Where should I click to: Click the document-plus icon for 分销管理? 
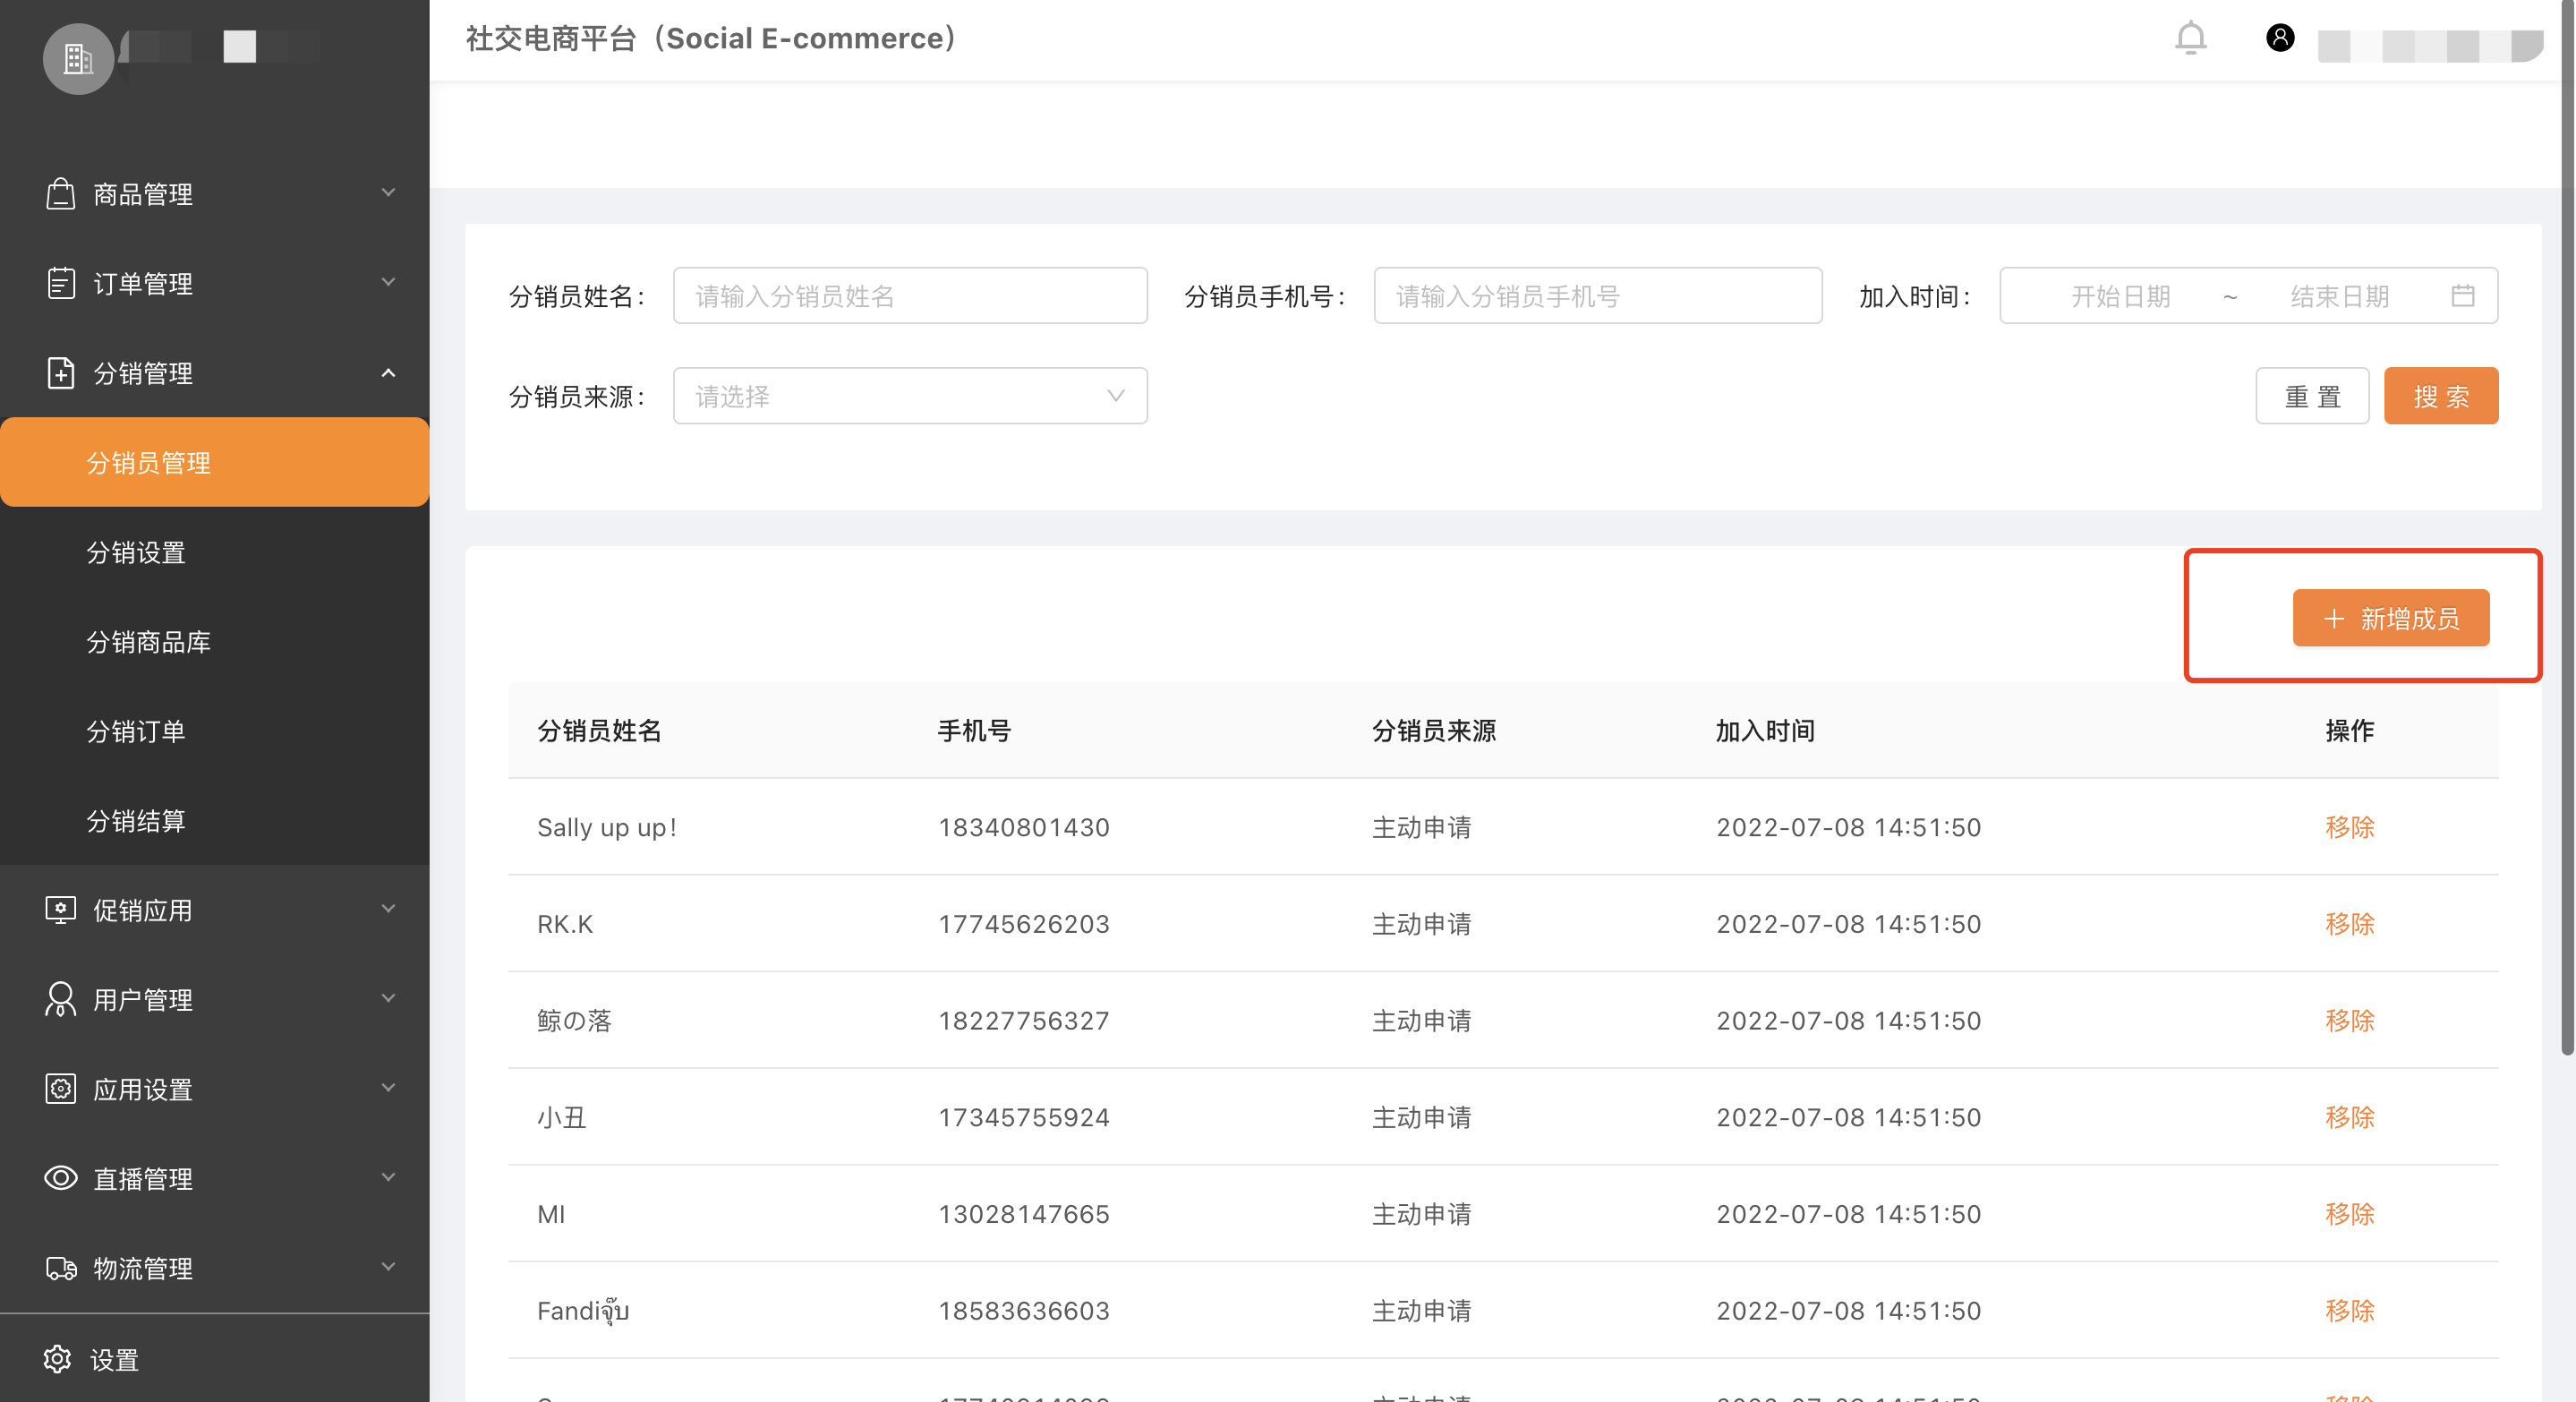[x=61, y=373]
